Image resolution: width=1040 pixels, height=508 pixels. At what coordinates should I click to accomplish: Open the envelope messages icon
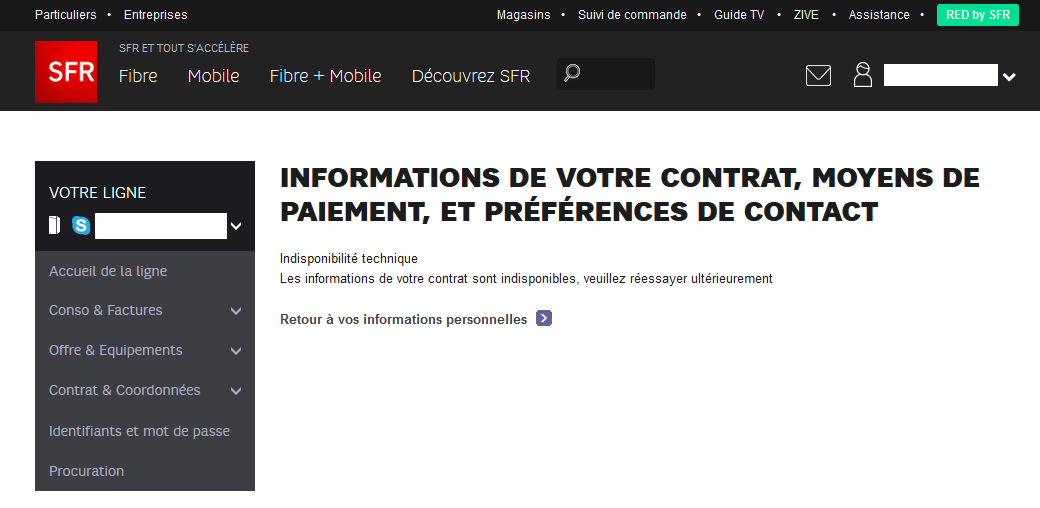pos(818,75)
